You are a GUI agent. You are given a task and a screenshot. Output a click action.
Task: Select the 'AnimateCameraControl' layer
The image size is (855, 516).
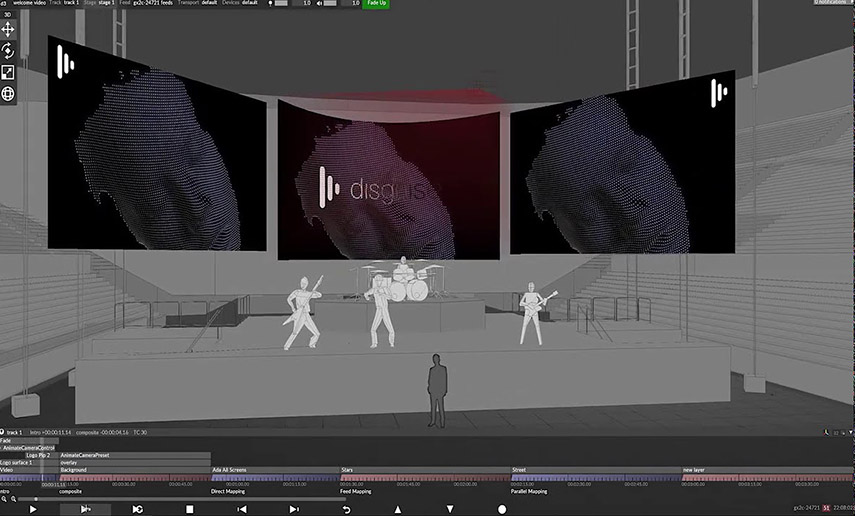29,448
